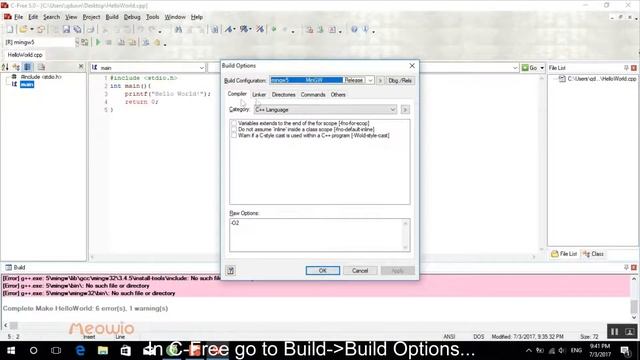Screen dimensions: 640x360
Task: Open the Windows Start menu
Action: pyautogui.click(x=11, y=350)
